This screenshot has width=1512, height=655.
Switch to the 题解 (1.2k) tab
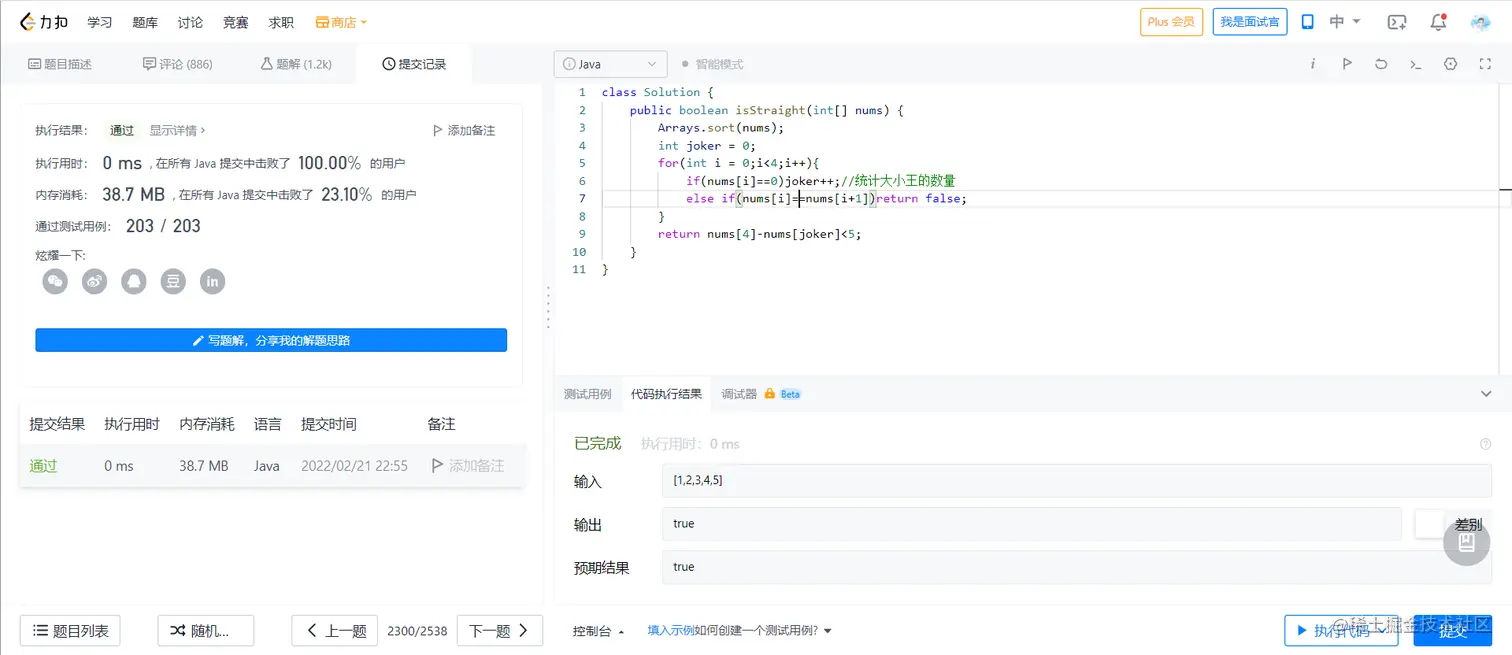(x=296, y=64)
